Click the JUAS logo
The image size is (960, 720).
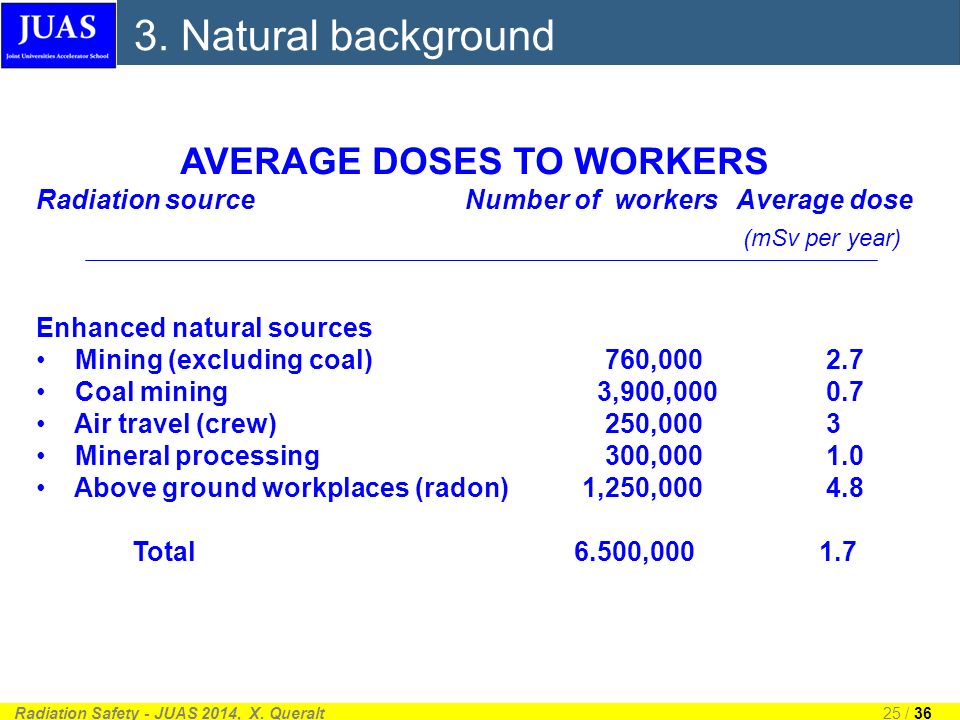click(59, 35)
